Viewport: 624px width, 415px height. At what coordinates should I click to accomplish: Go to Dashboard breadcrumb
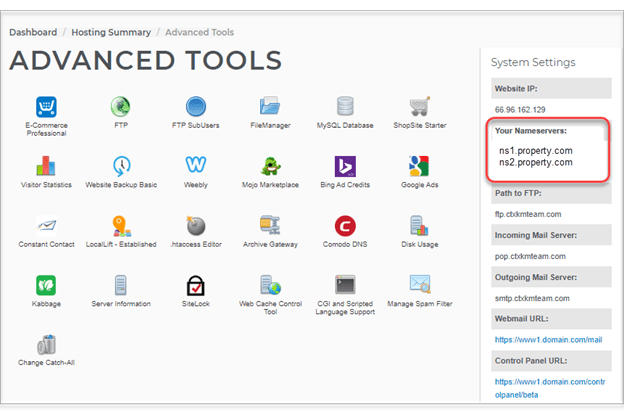point(33,32)
